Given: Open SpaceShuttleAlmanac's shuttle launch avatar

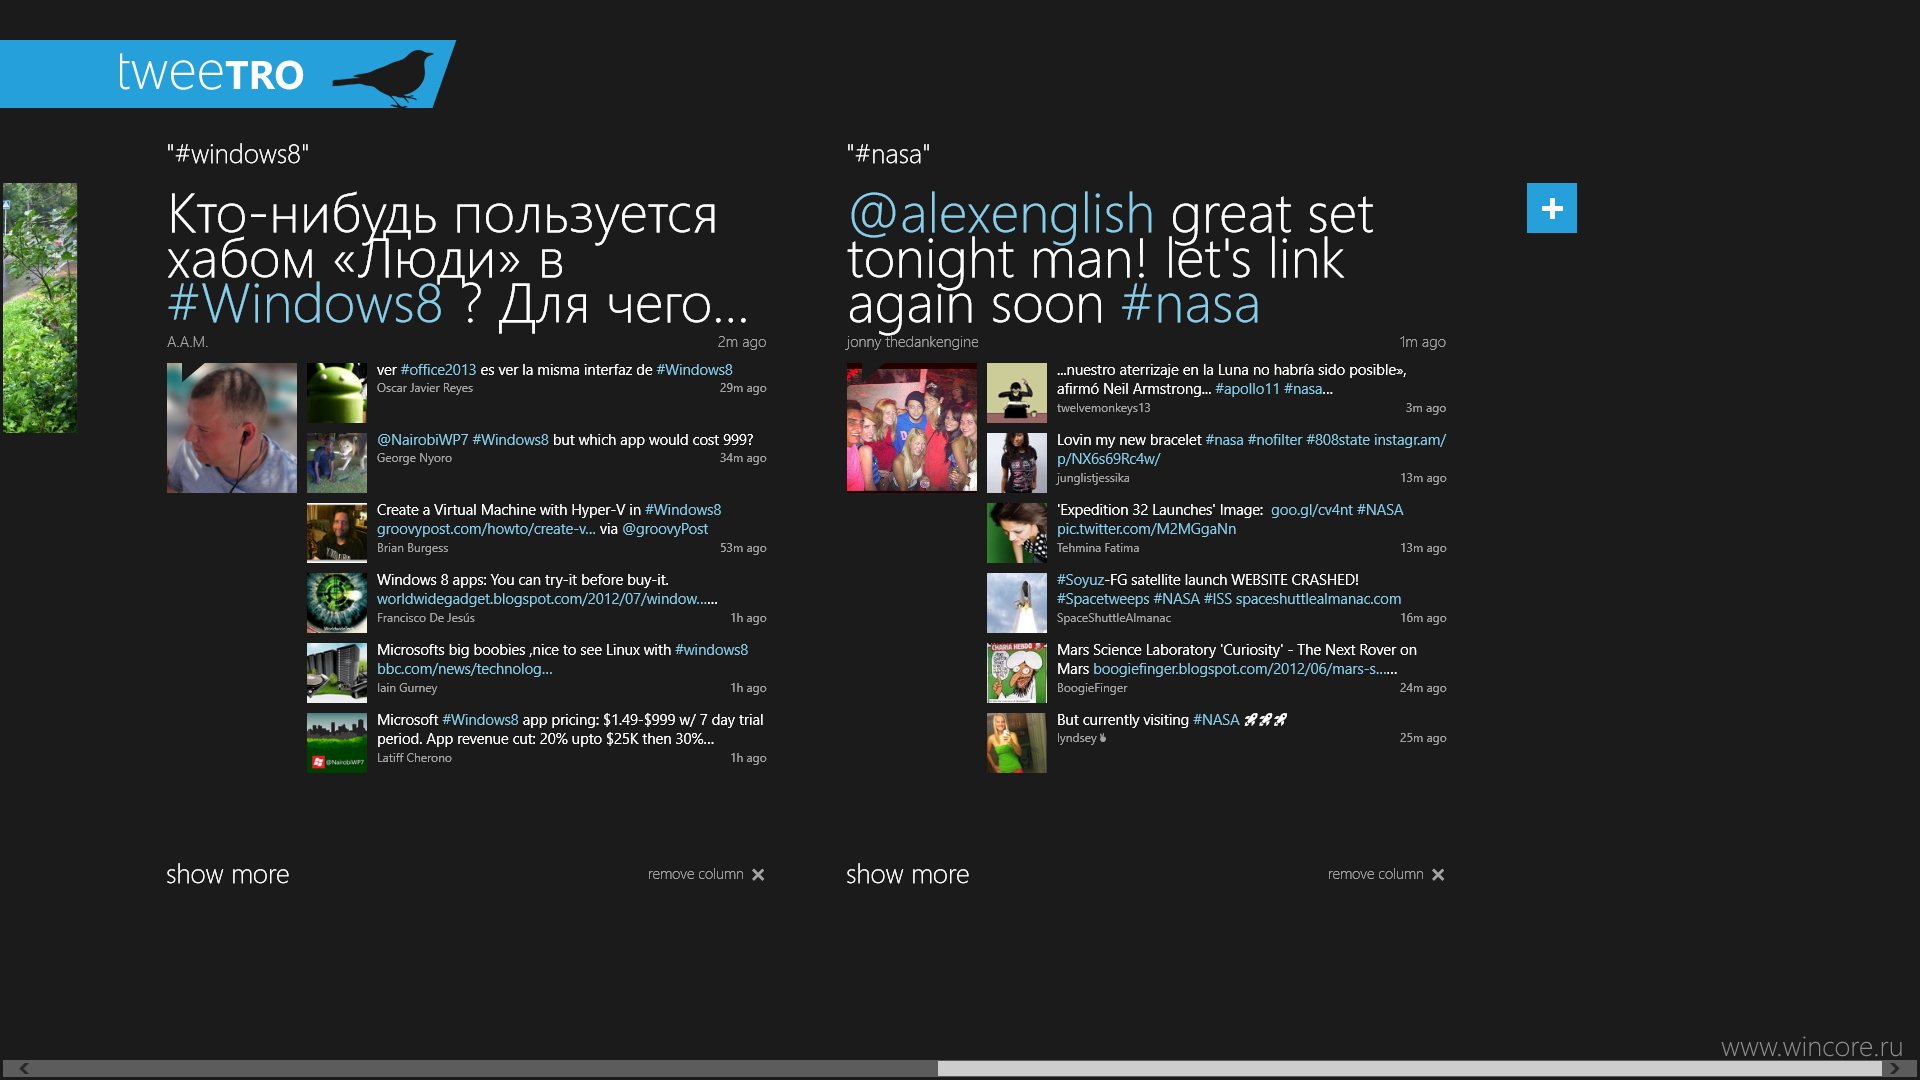Looking at the screenshot, I should [x=1017, y=603].
